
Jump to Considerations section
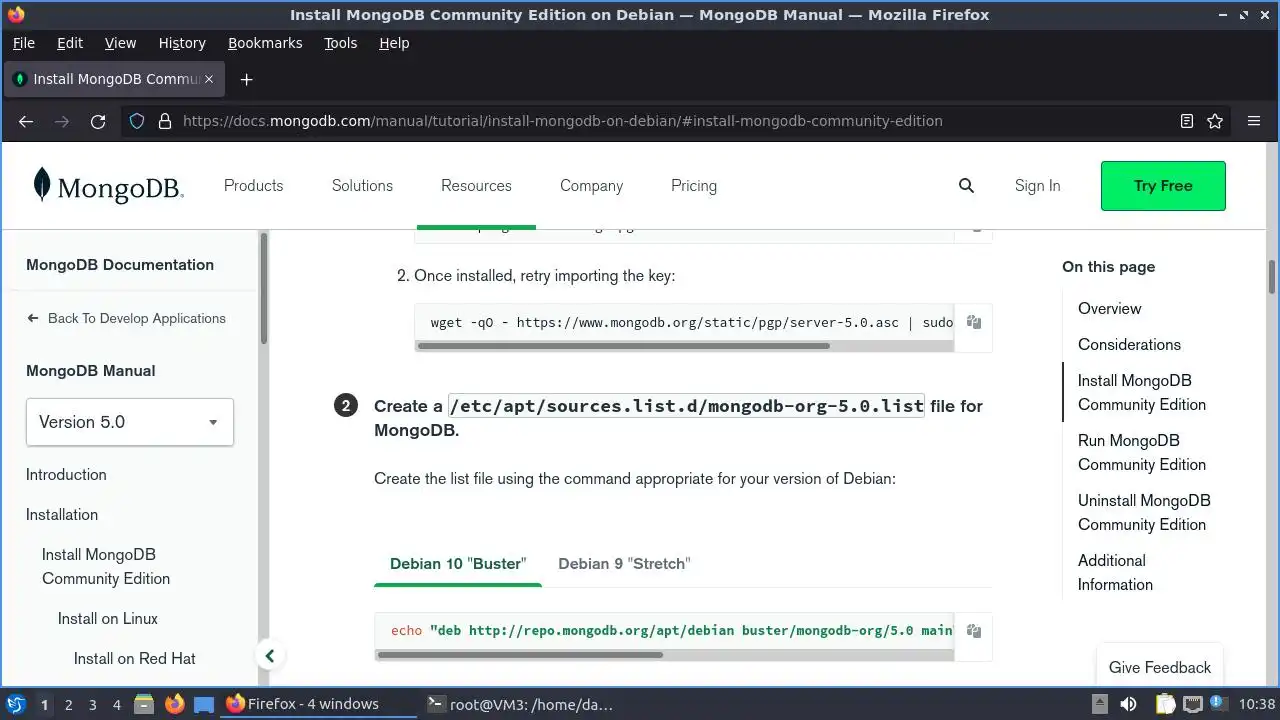tap(1129, 345)
